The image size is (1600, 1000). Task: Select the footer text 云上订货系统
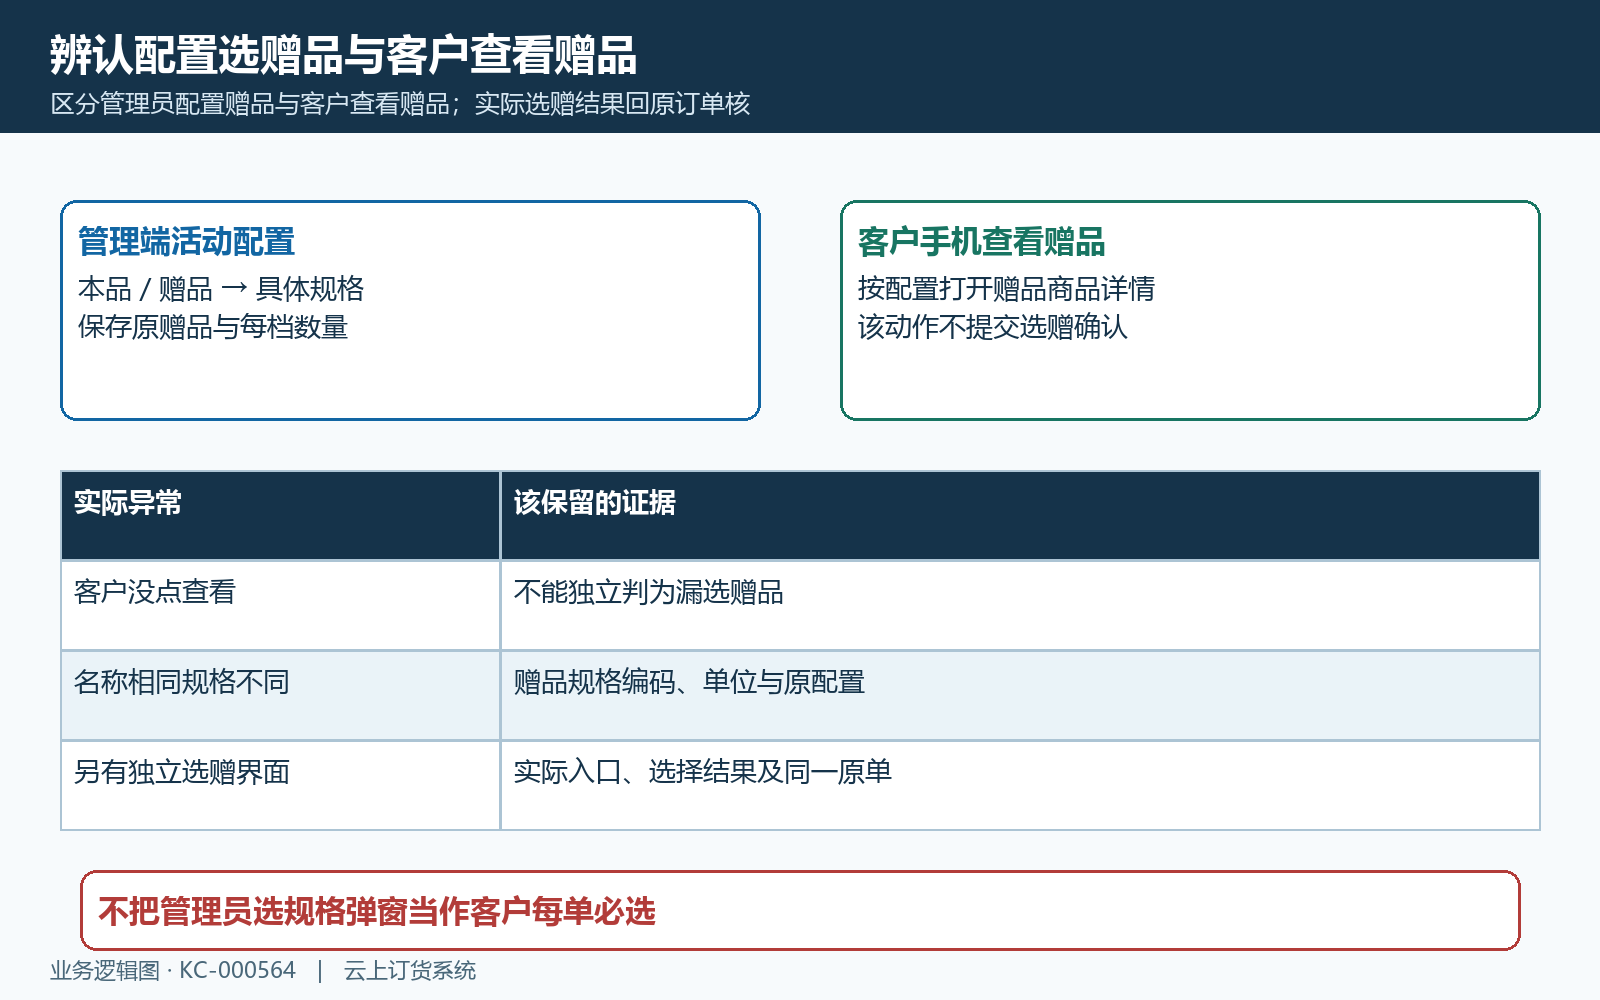410,970
